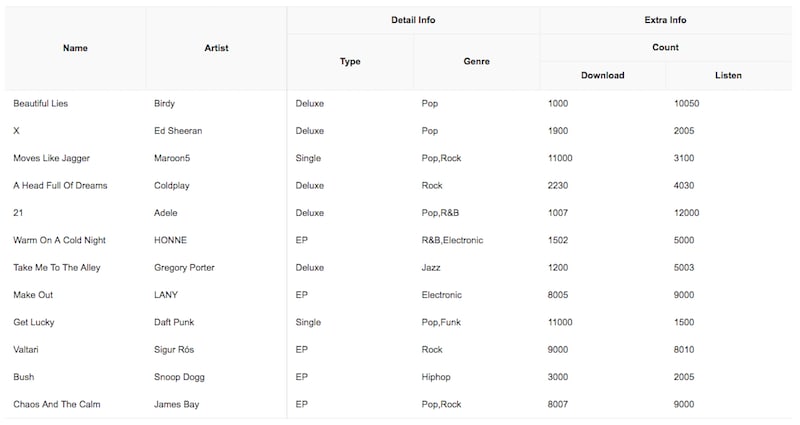The height and width of the screenshot is (425, 800).
Task: Select the Beautiful Lies name cell
Action: click(41, 103)
